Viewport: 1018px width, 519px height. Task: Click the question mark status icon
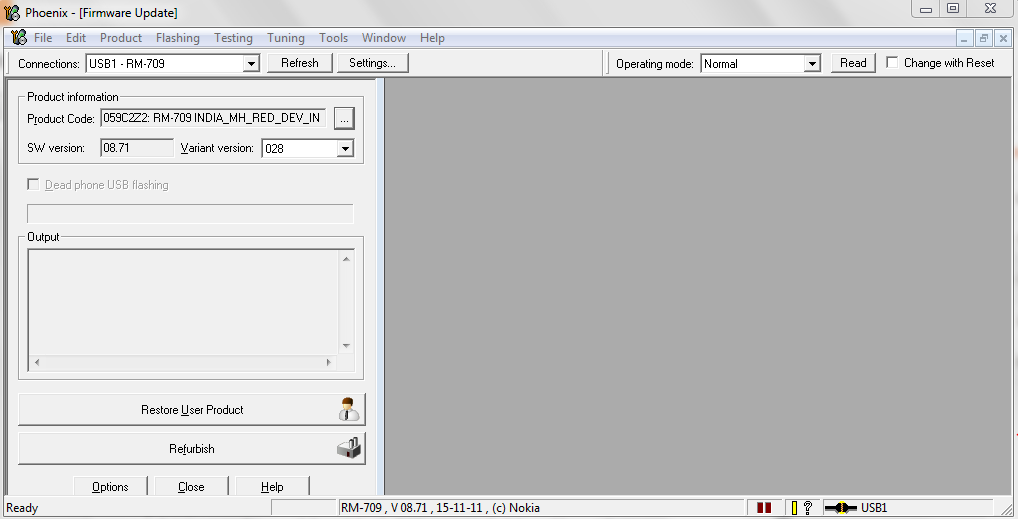808,507
